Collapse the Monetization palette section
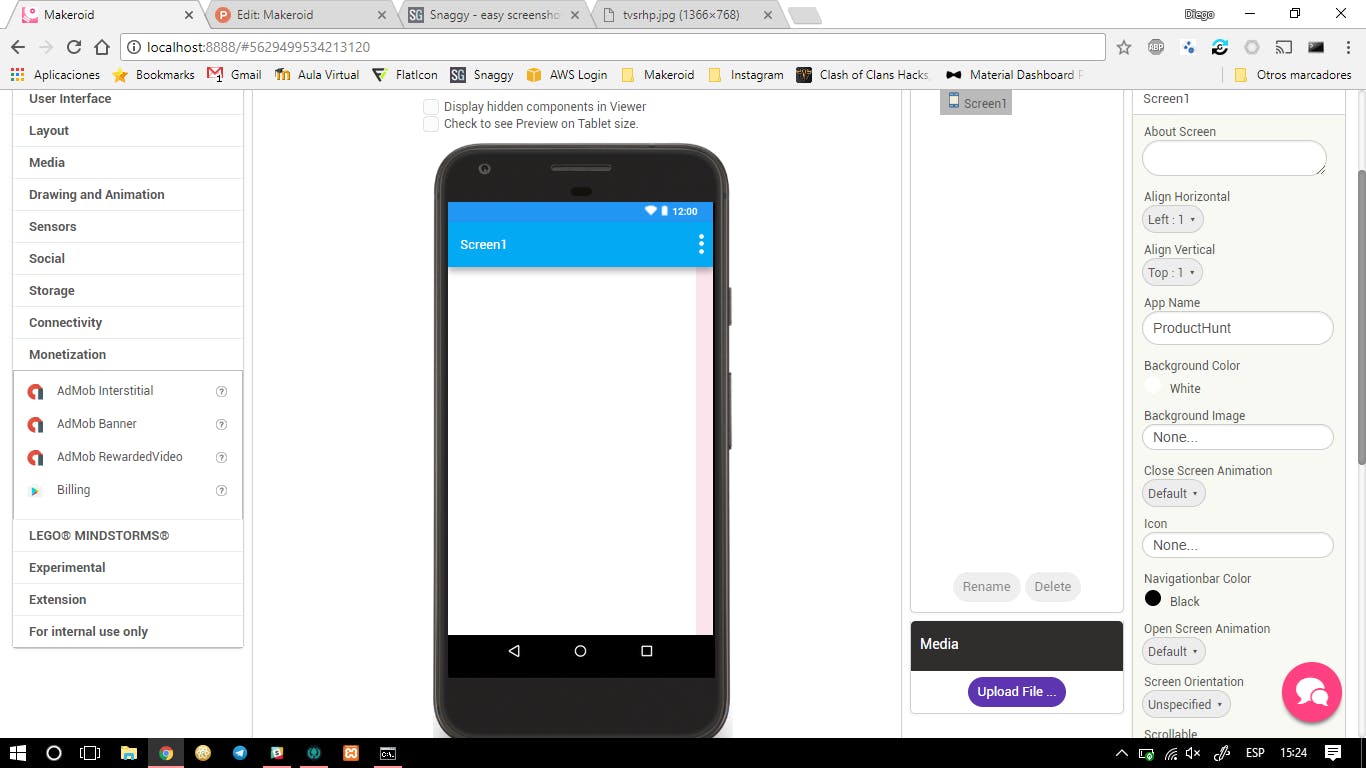 pyautogui.click(x=128, y=355)
